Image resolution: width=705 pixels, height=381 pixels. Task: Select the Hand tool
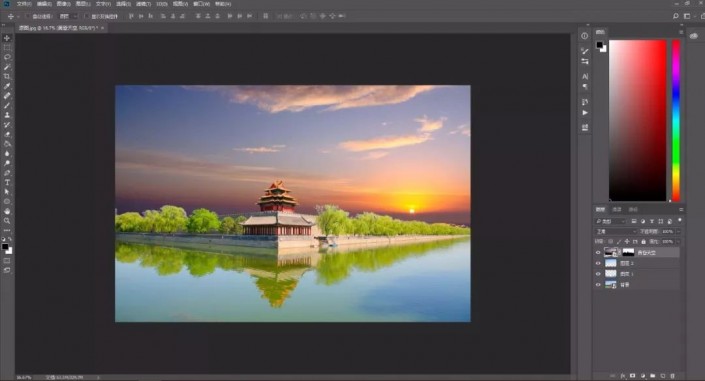pyautogui.click(x=7, y=211)
